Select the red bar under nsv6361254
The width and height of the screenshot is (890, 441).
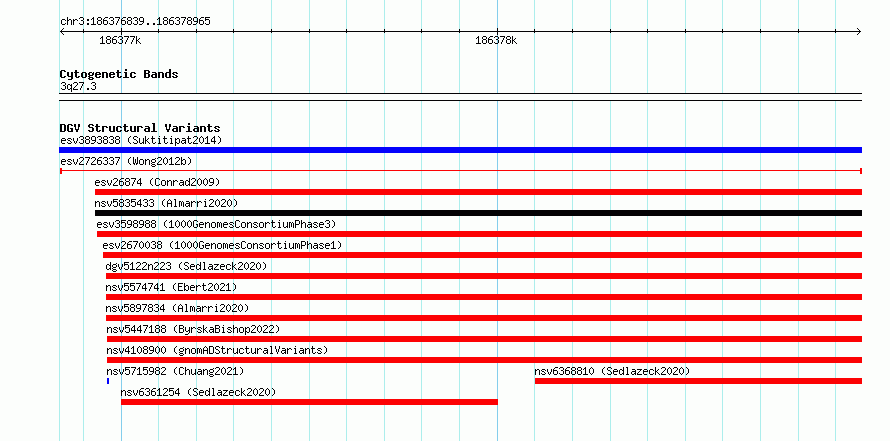pos(309,402)
